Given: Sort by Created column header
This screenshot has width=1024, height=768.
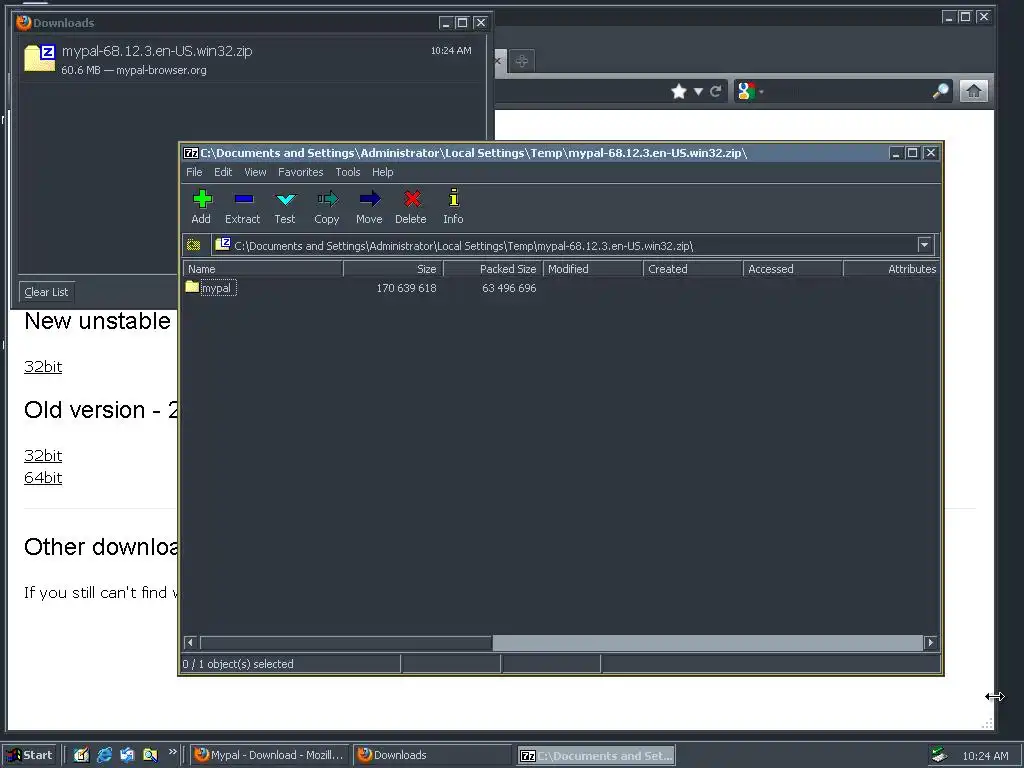Looking at the screenshot, I should click(693, 269).
